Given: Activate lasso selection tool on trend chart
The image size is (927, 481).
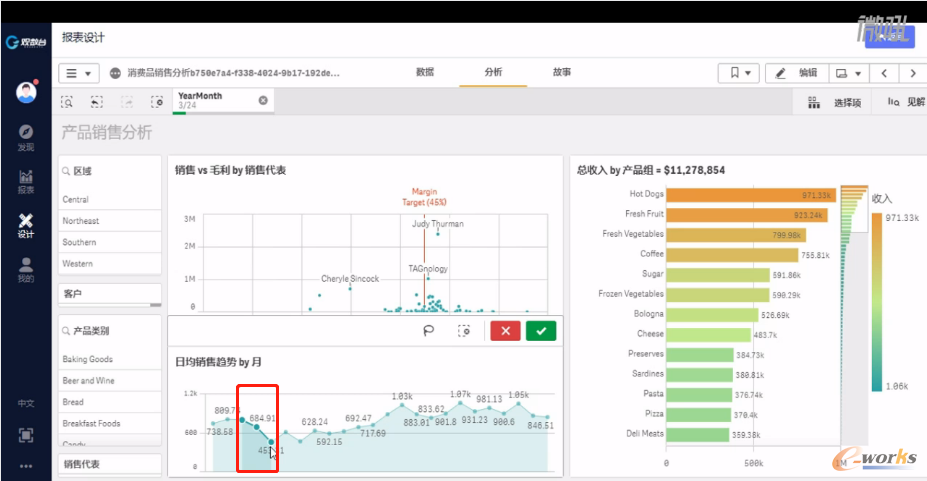Looking at the screenshot, I should click(x=429, y=331).
